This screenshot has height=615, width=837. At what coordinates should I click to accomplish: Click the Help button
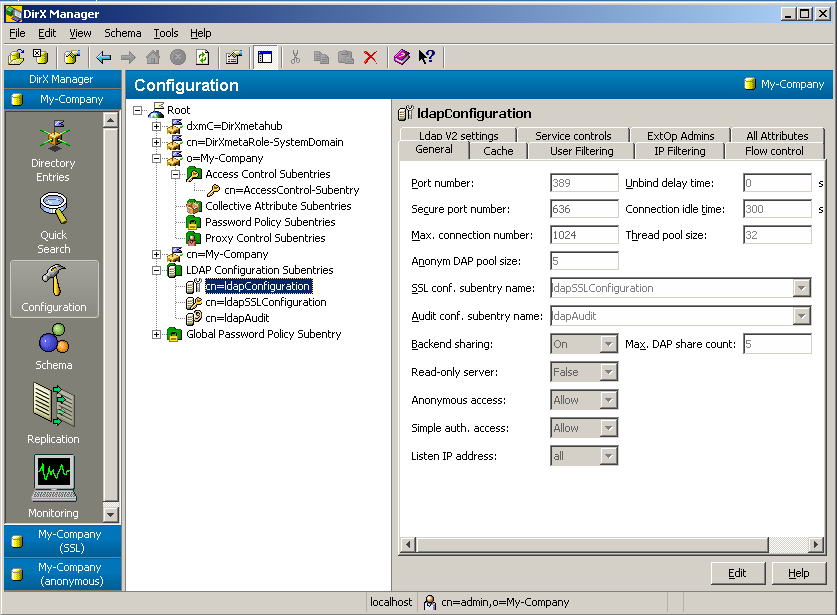pos(798,573)
